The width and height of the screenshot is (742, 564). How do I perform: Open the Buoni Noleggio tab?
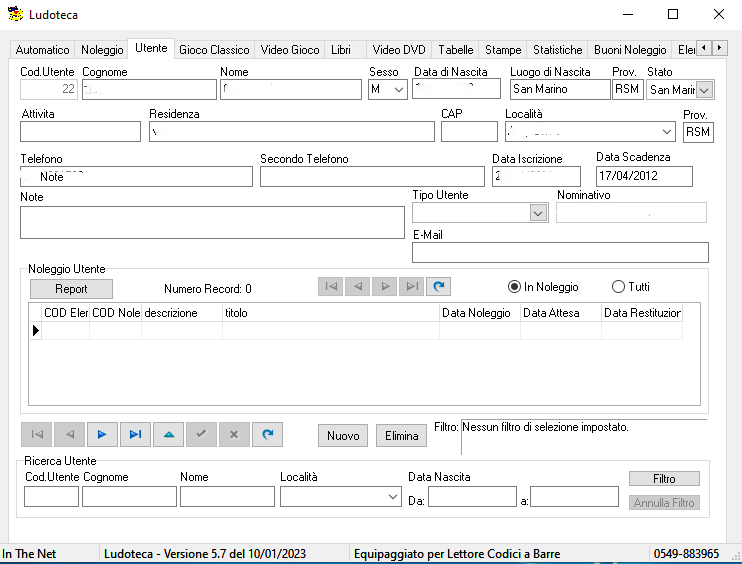[630, 50]
